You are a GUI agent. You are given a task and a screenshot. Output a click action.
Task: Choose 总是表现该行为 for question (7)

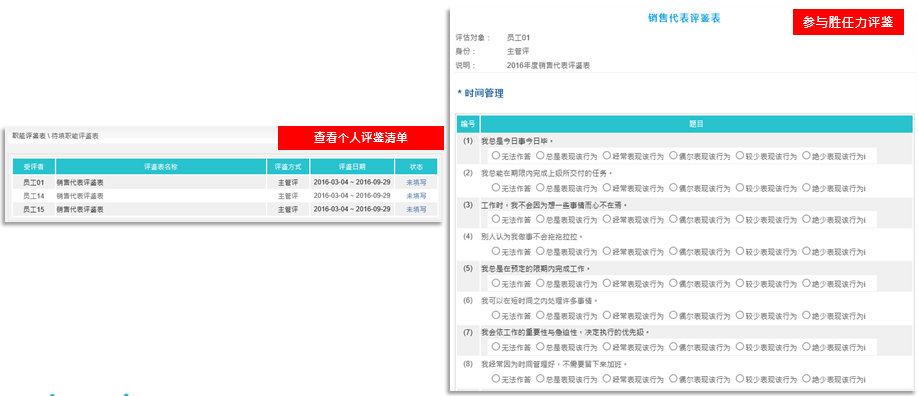tap(540, 347)
